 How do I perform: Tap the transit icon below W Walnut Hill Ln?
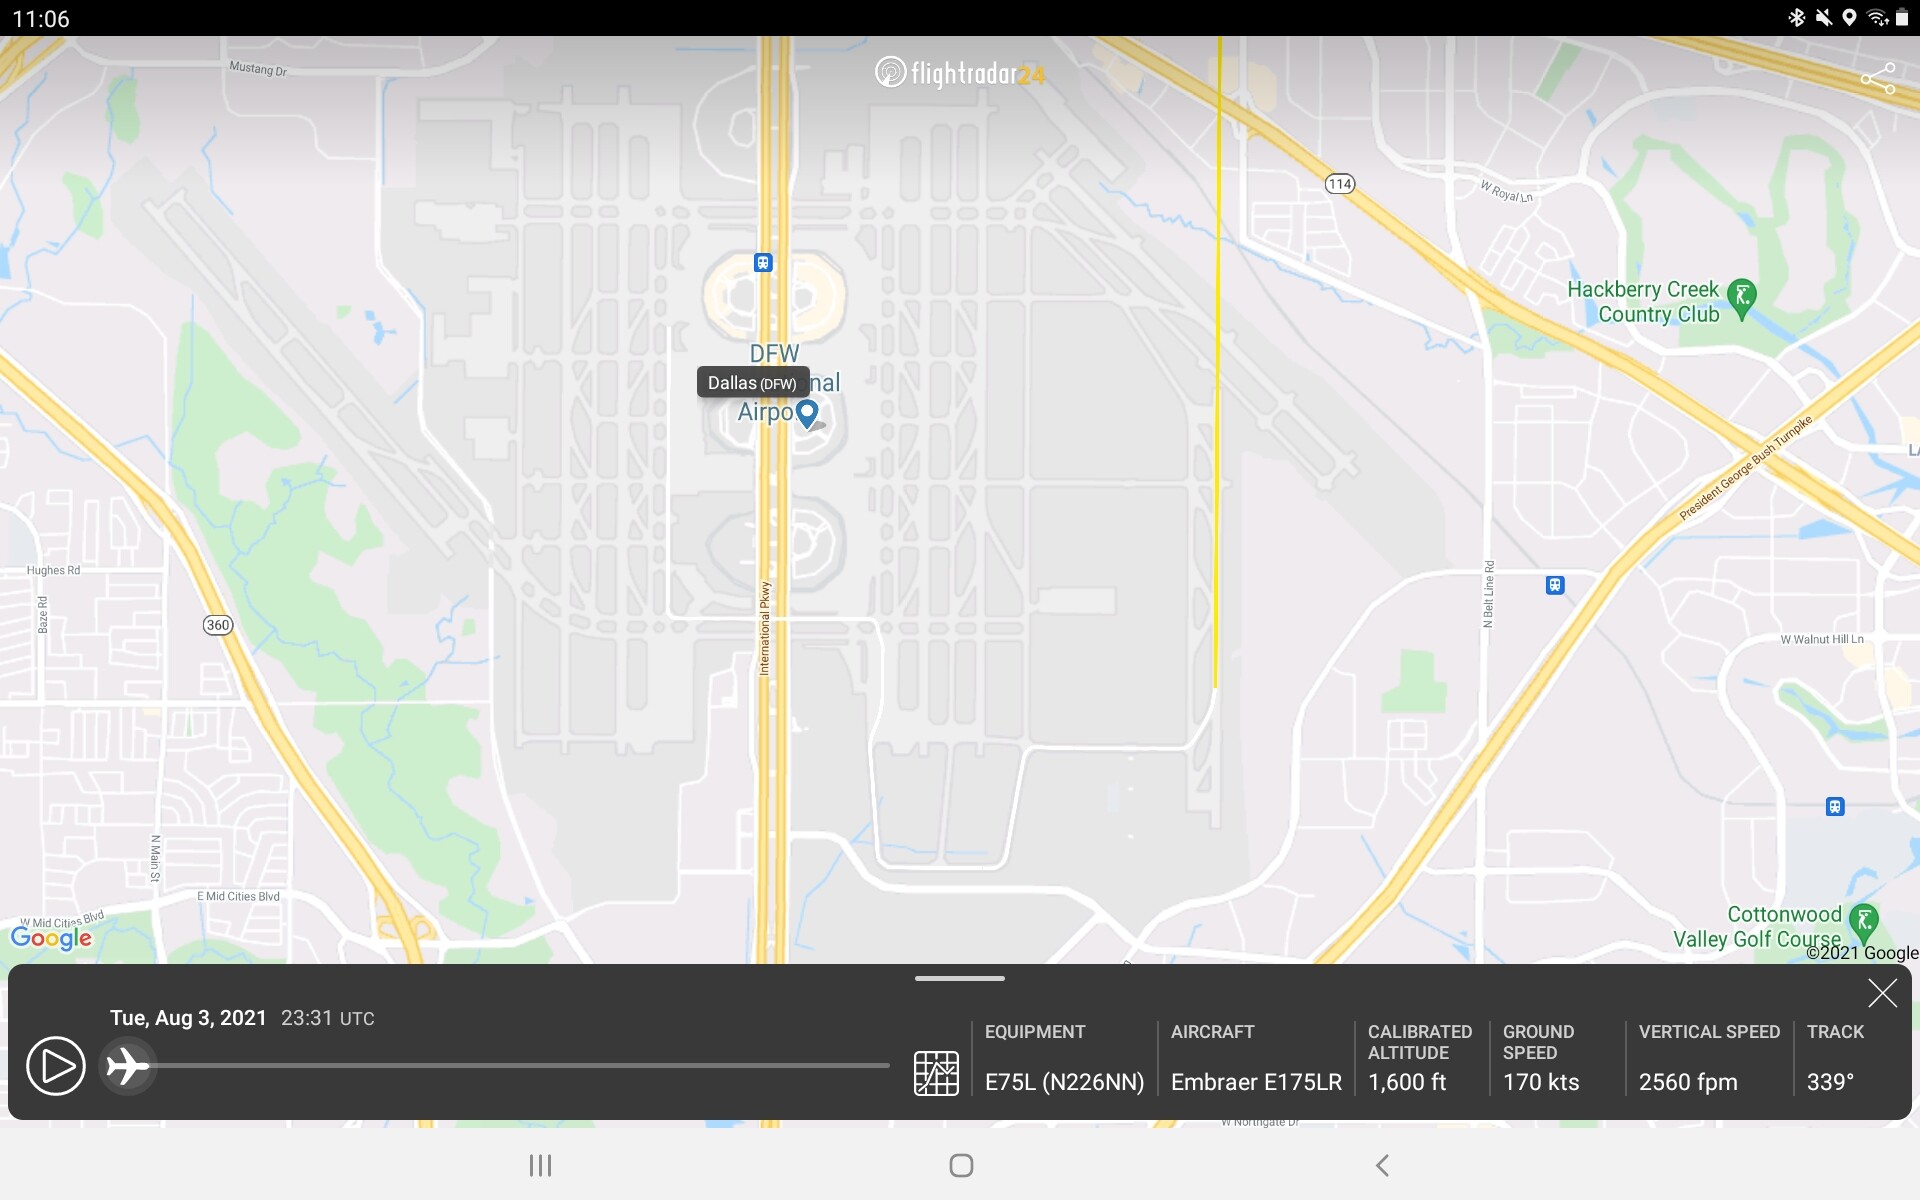click(x=1835, y=806)
